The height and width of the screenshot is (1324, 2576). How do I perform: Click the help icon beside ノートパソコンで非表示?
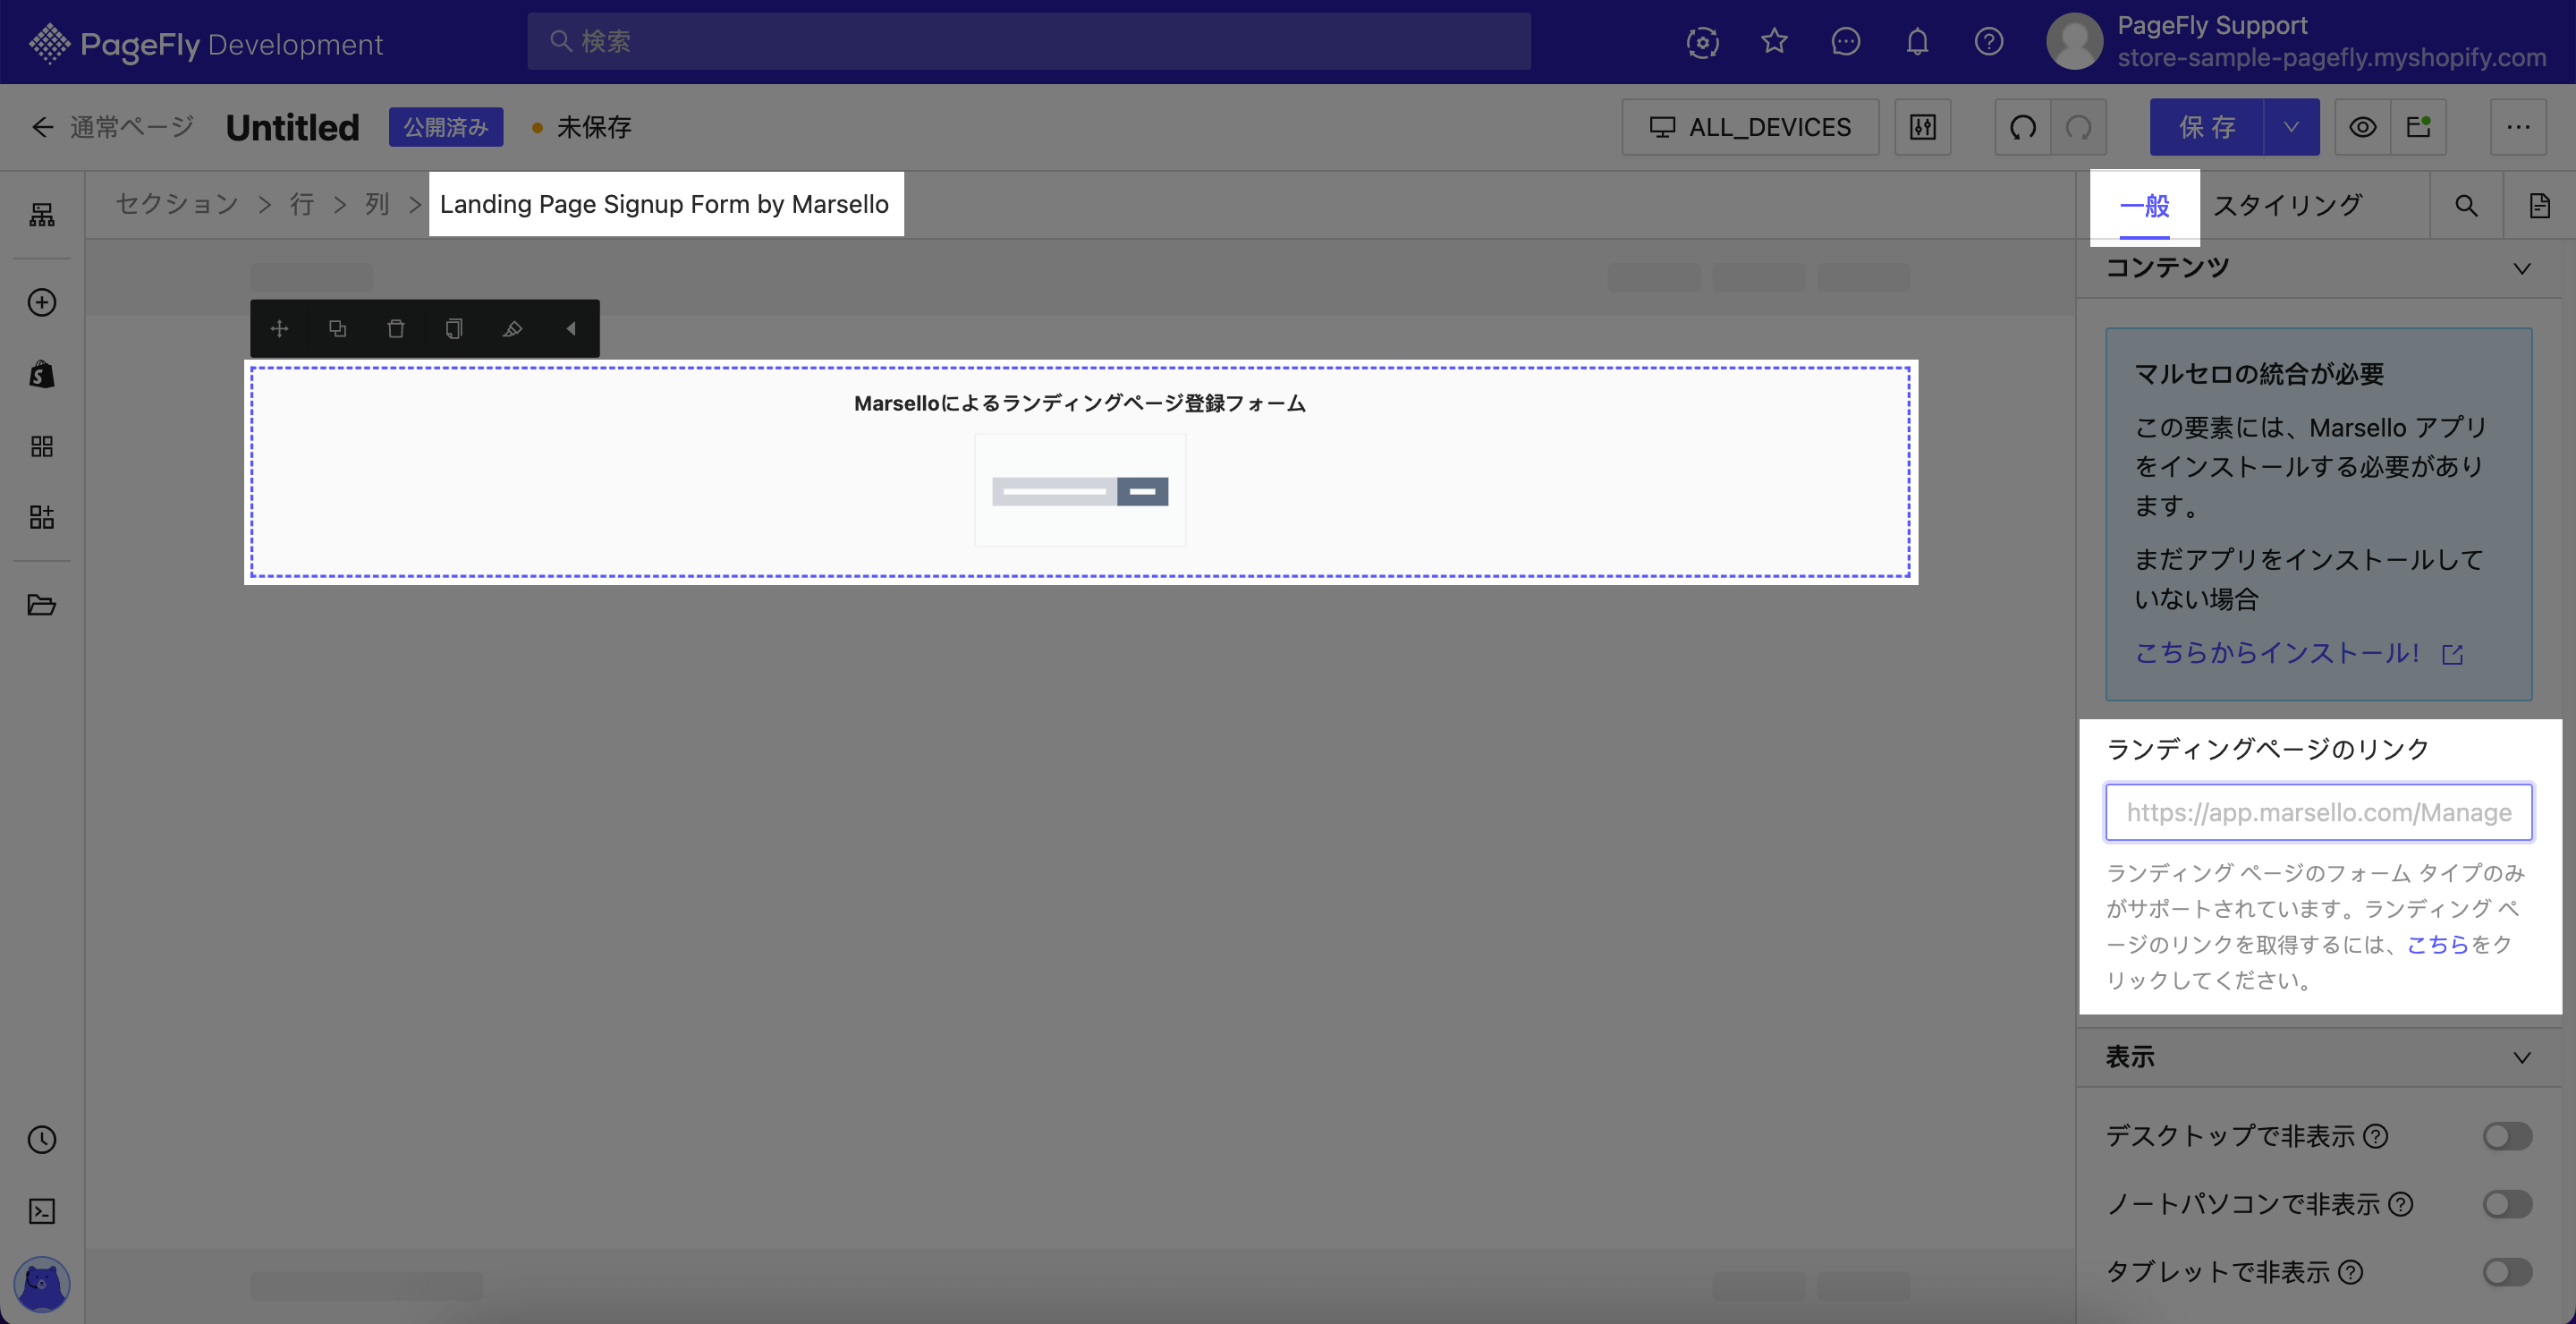click(2401, 1204)
